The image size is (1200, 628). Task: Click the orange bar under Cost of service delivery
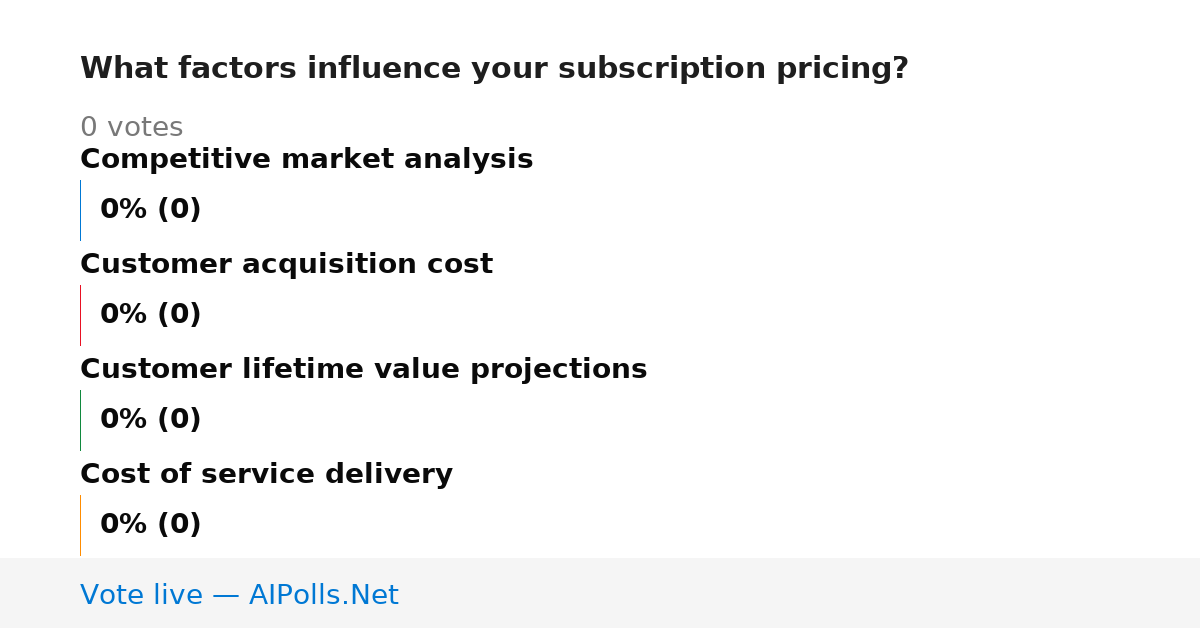coord(81,525)
